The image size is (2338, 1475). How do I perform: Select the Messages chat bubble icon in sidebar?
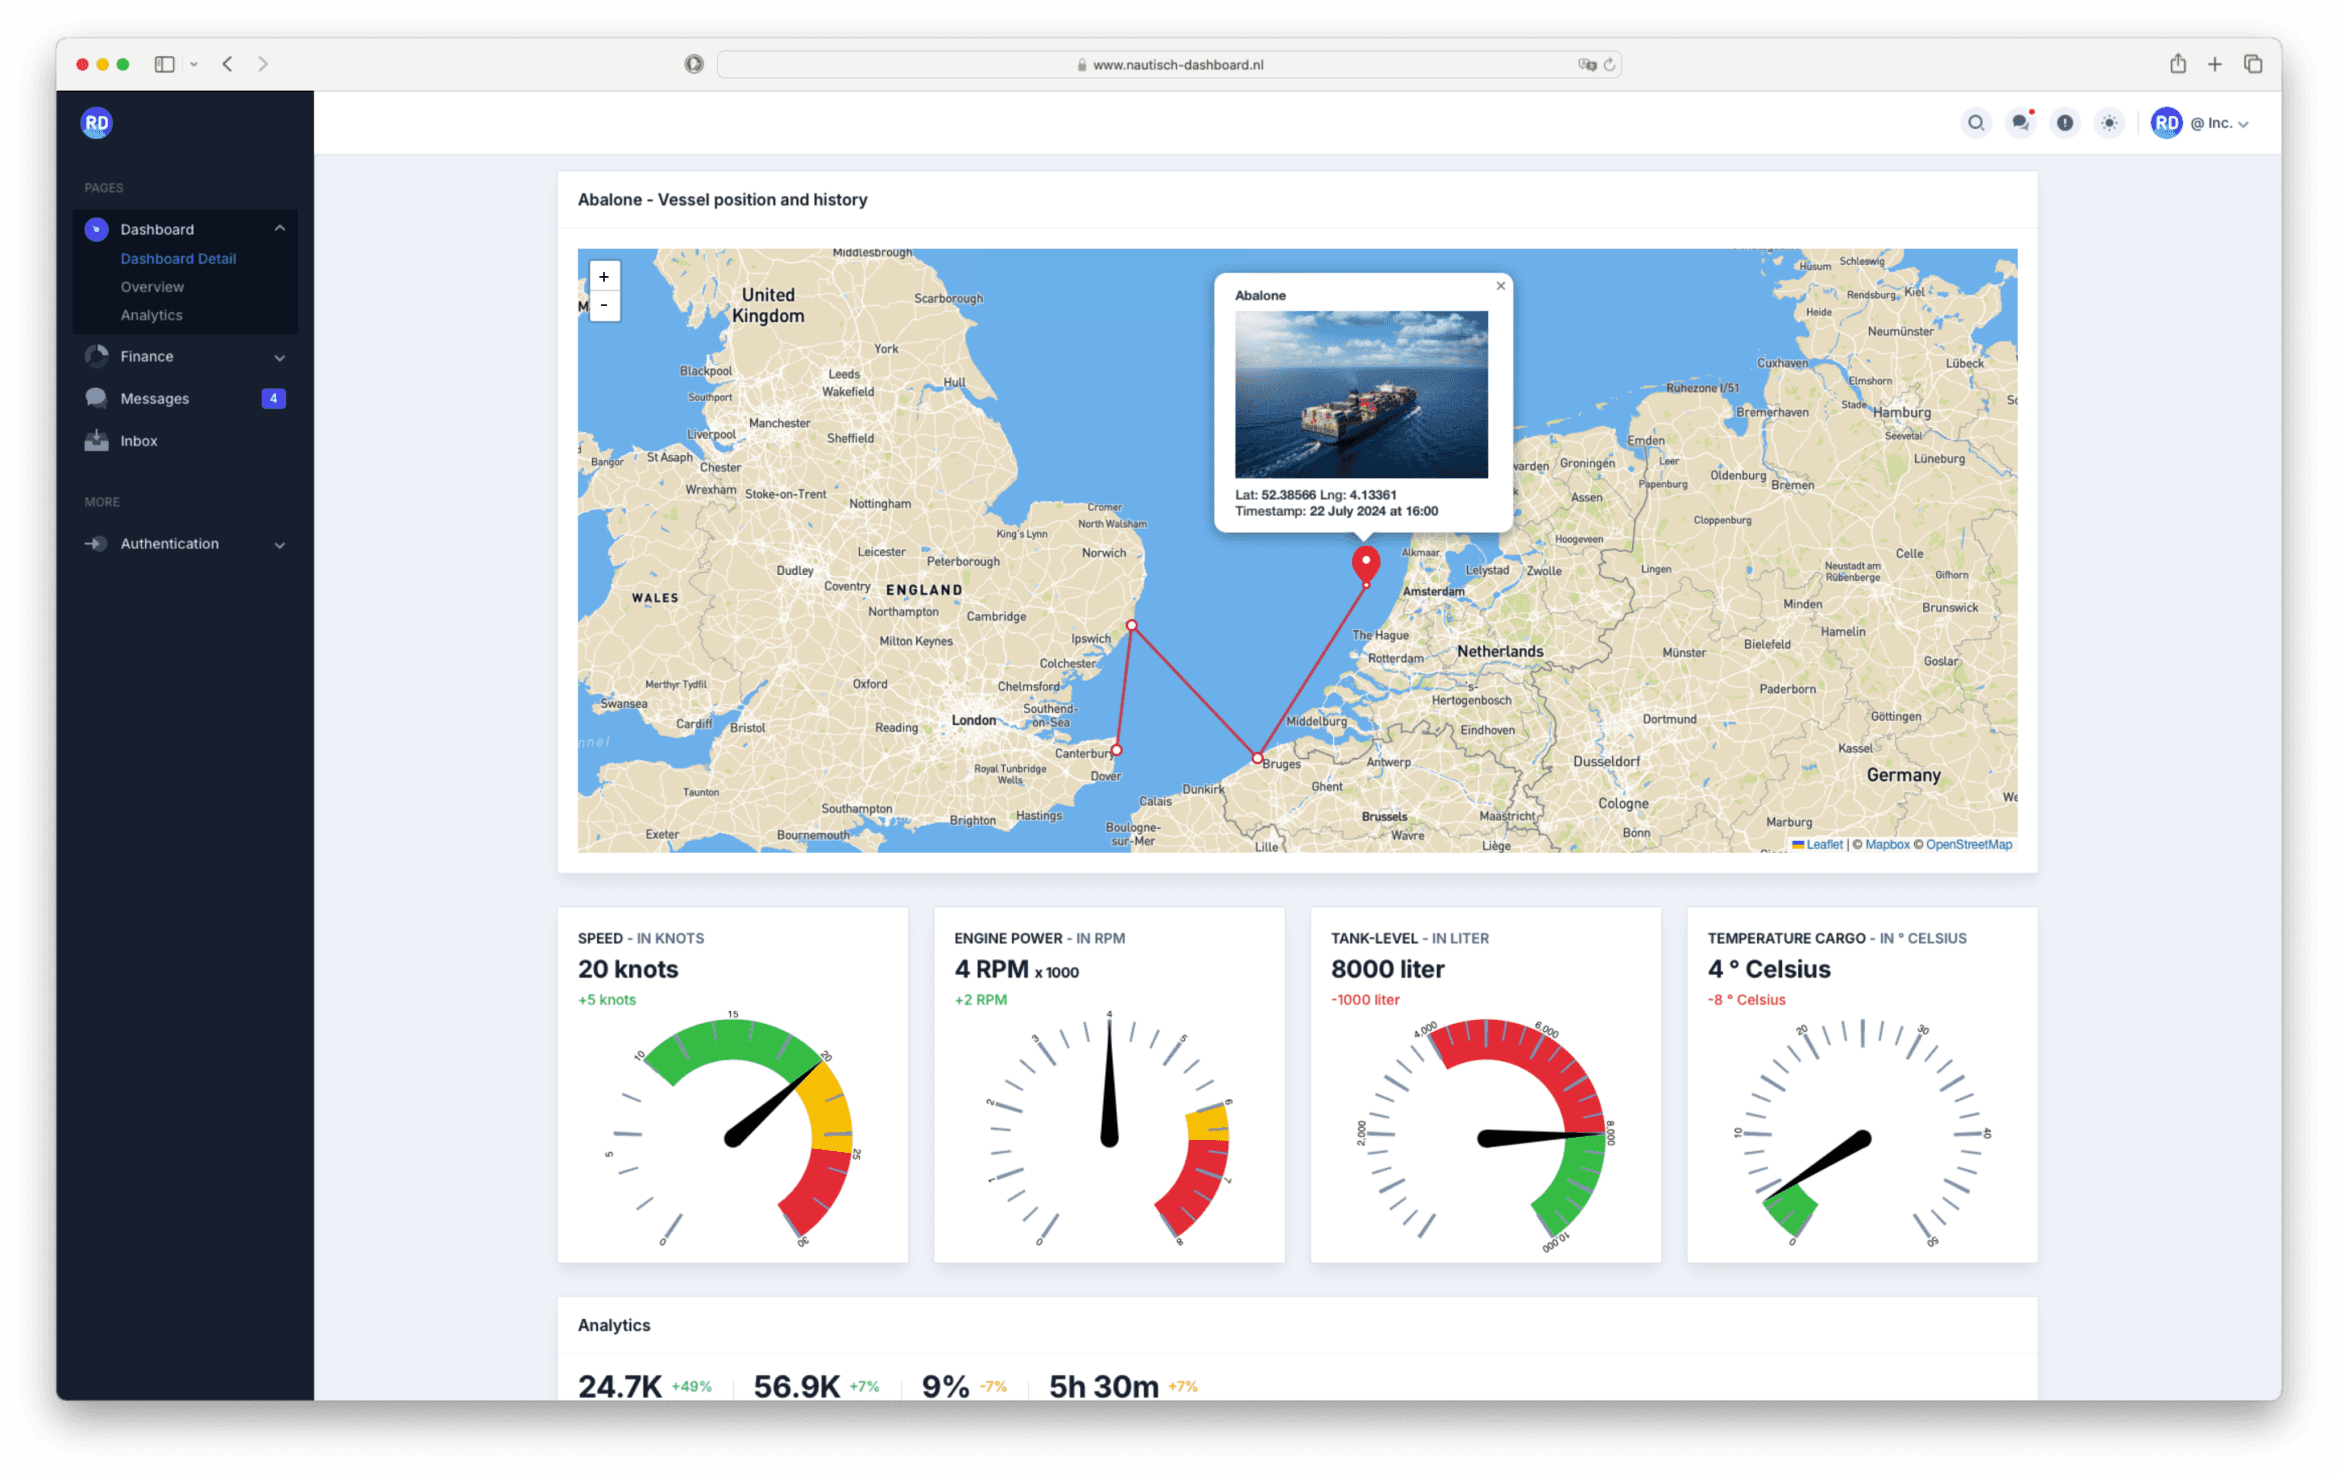tap(96, 398)
